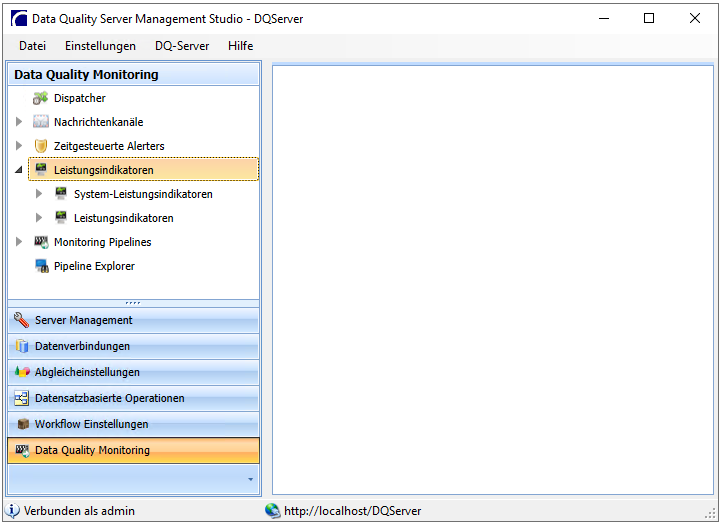Click the window resize grip in corner
The image size is (720, 525).
710,514
